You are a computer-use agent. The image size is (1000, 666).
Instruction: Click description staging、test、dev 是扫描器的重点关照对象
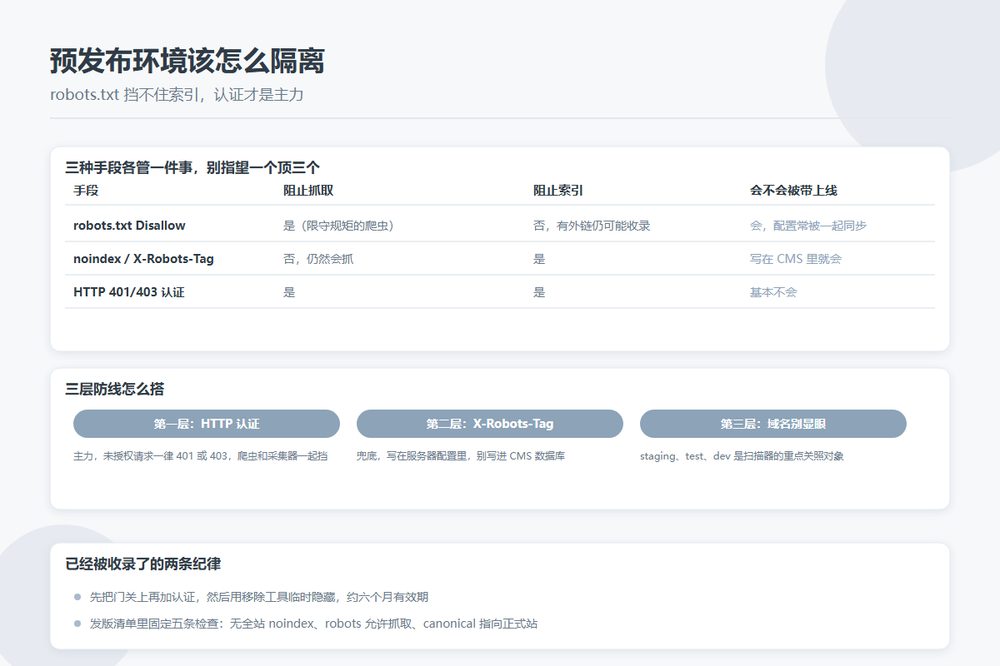[x=742, y=456]
